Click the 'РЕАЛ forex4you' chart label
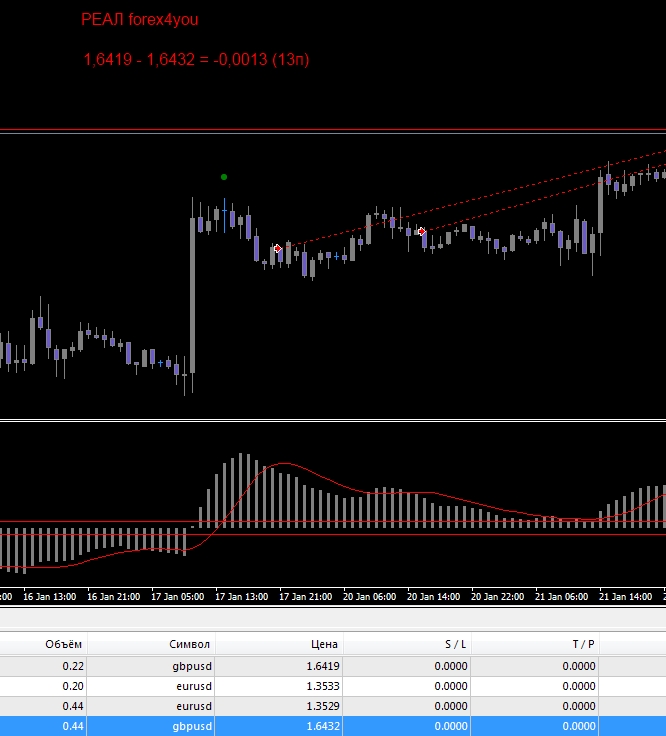This screenshot has height=736, width=666. 139,20
